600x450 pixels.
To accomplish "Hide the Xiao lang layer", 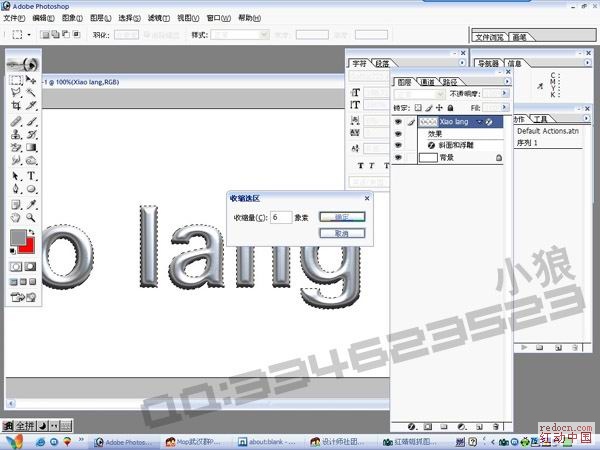I will pos(398,122).
